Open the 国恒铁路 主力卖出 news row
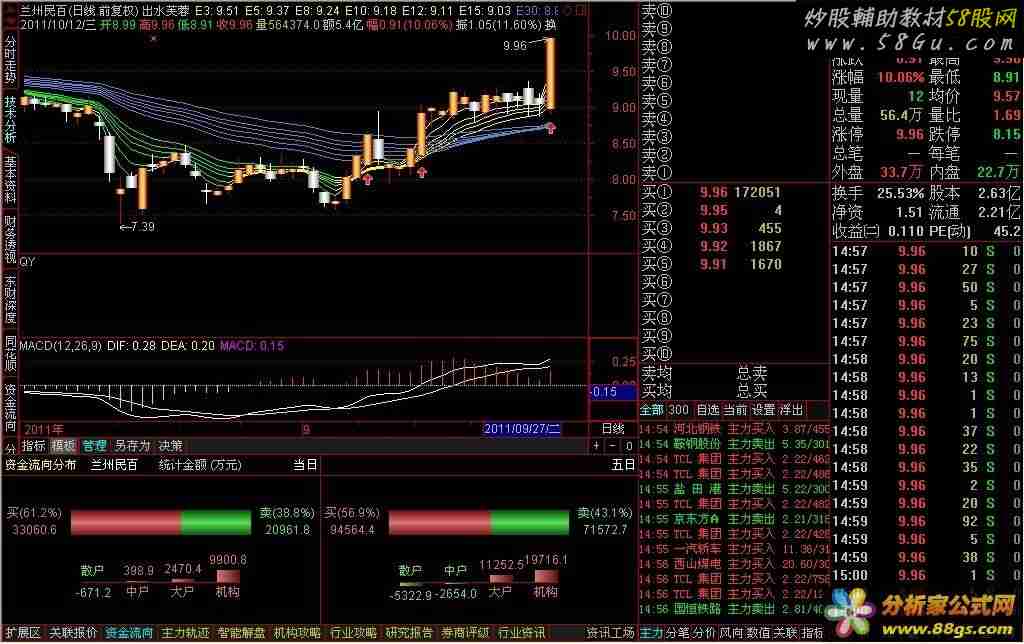1024x644 pixels. [734, 609]
